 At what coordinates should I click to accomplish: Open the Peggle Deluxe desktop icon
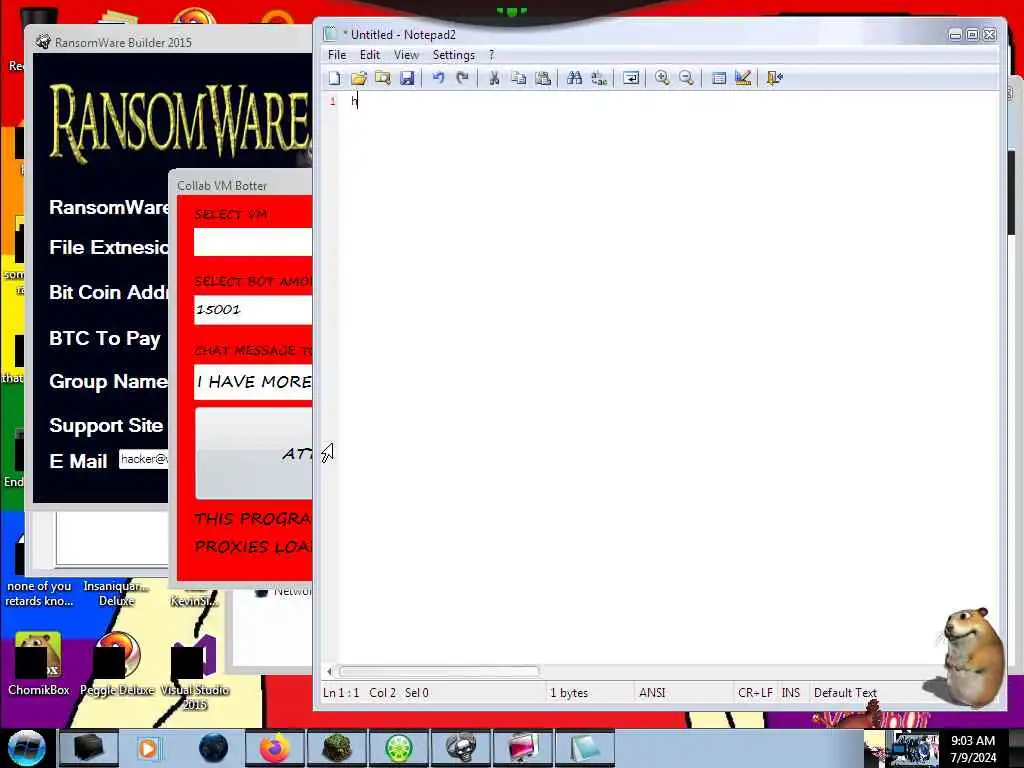click(x=117, y=665)
